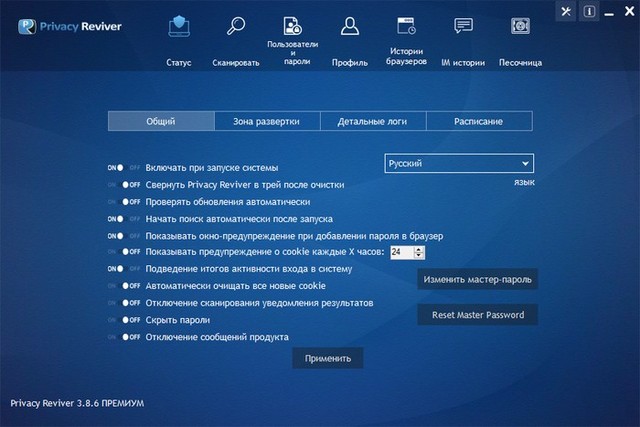Increase cookie warning hours stepper
Image resolution: width=640 pixels, height=427 pixels.
[420, 248]
